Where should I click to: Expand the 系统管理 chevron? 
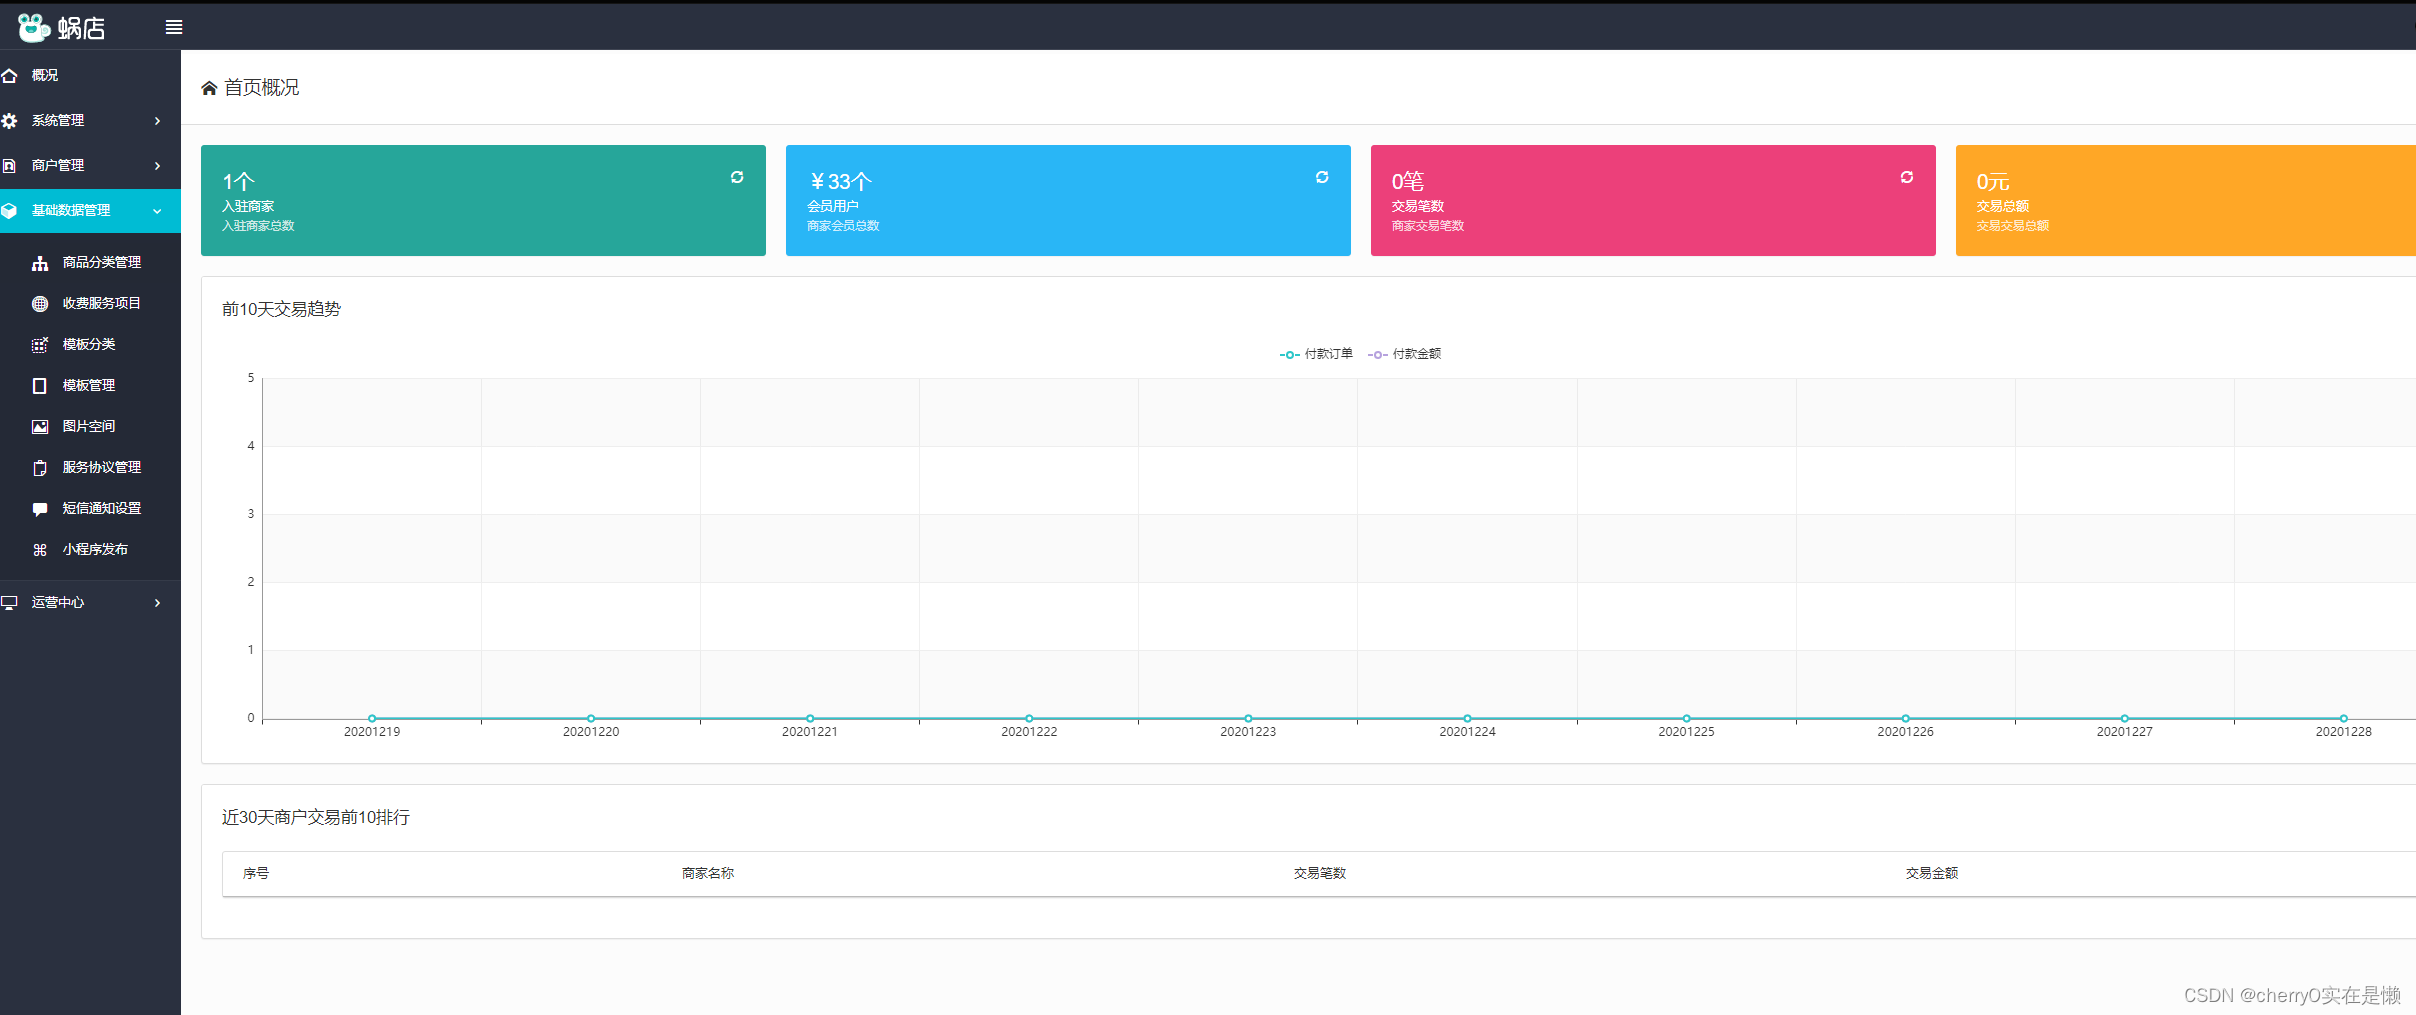point(157,121)
